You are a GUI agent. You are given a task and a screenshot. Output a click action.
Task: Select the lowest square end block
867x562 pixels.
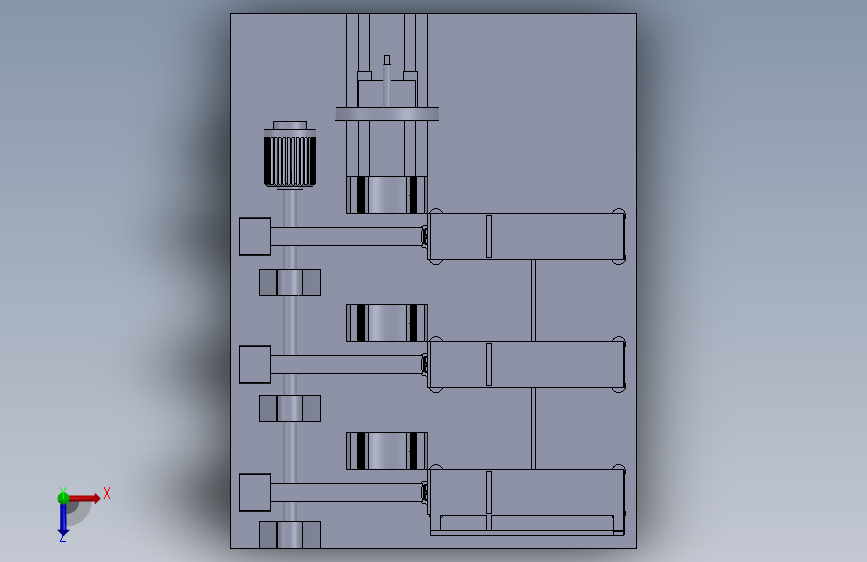255,492
